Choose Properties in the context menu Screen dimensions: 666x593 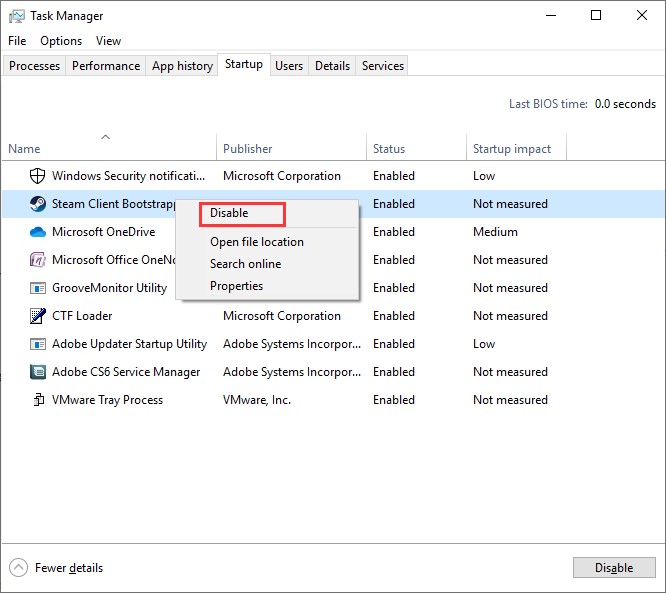tap(236, 286)
